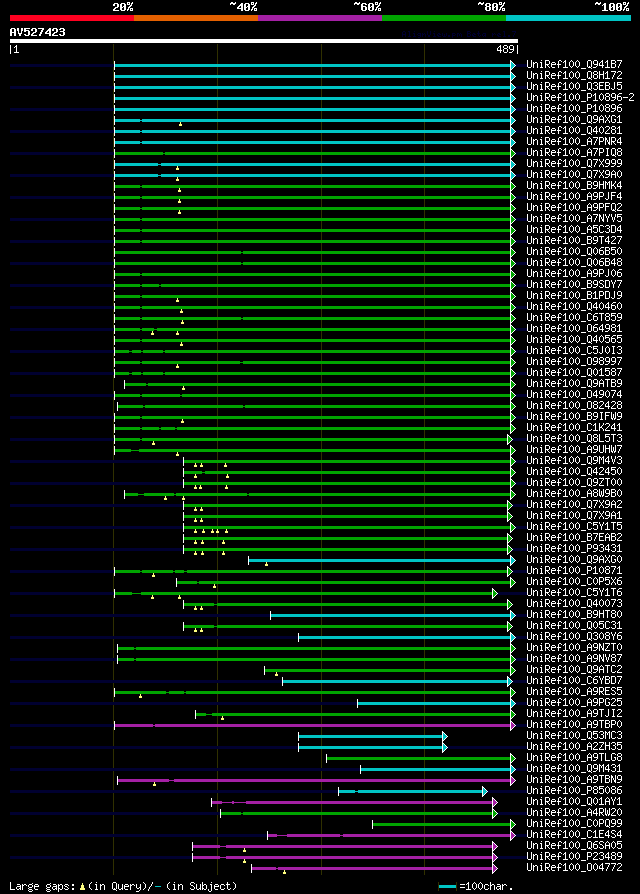Image resolution: width=640 pixels, height=894 pixels.
Task: Select hit label UniRef100_Q7X999
Action: pos(574,164)
